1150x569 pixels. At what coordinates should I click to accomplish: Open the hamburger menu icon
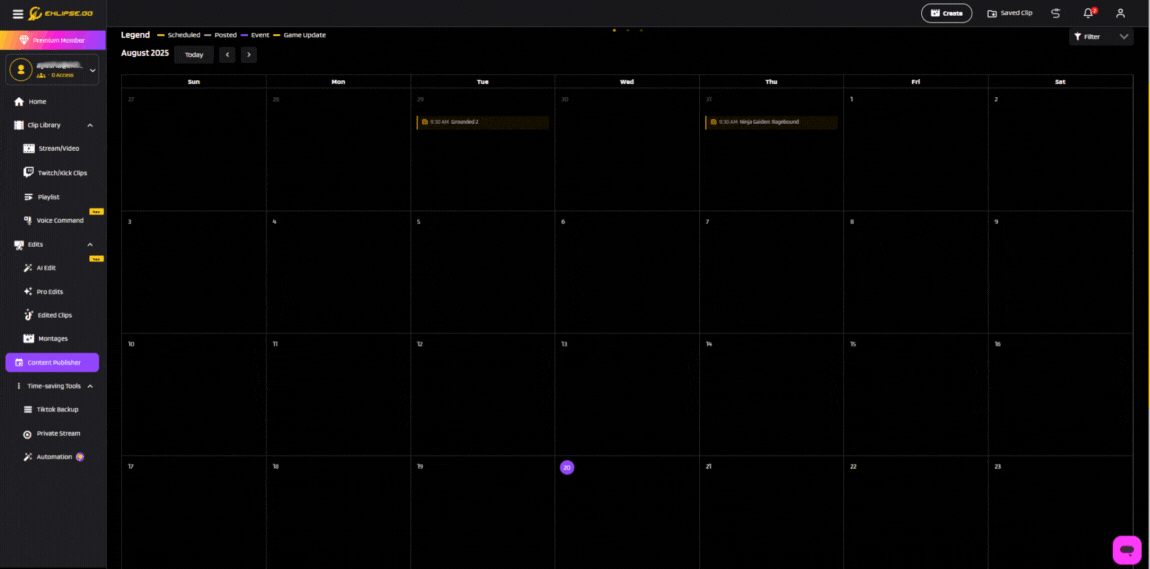(x=18, y=14)
